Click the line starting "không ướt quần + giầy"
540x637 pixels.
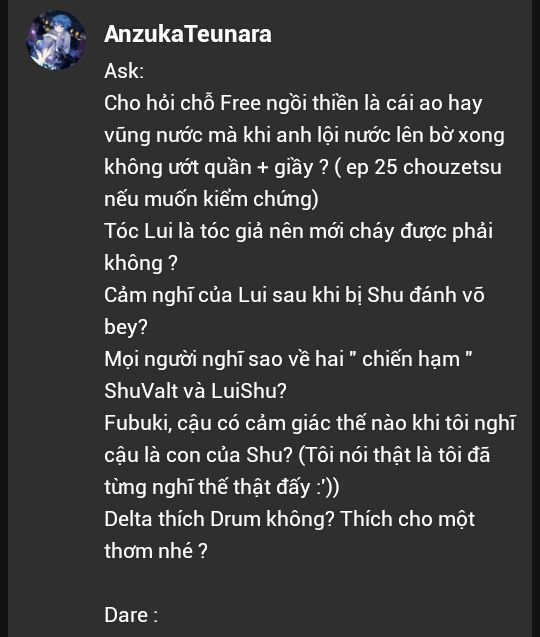pos(303,167)
